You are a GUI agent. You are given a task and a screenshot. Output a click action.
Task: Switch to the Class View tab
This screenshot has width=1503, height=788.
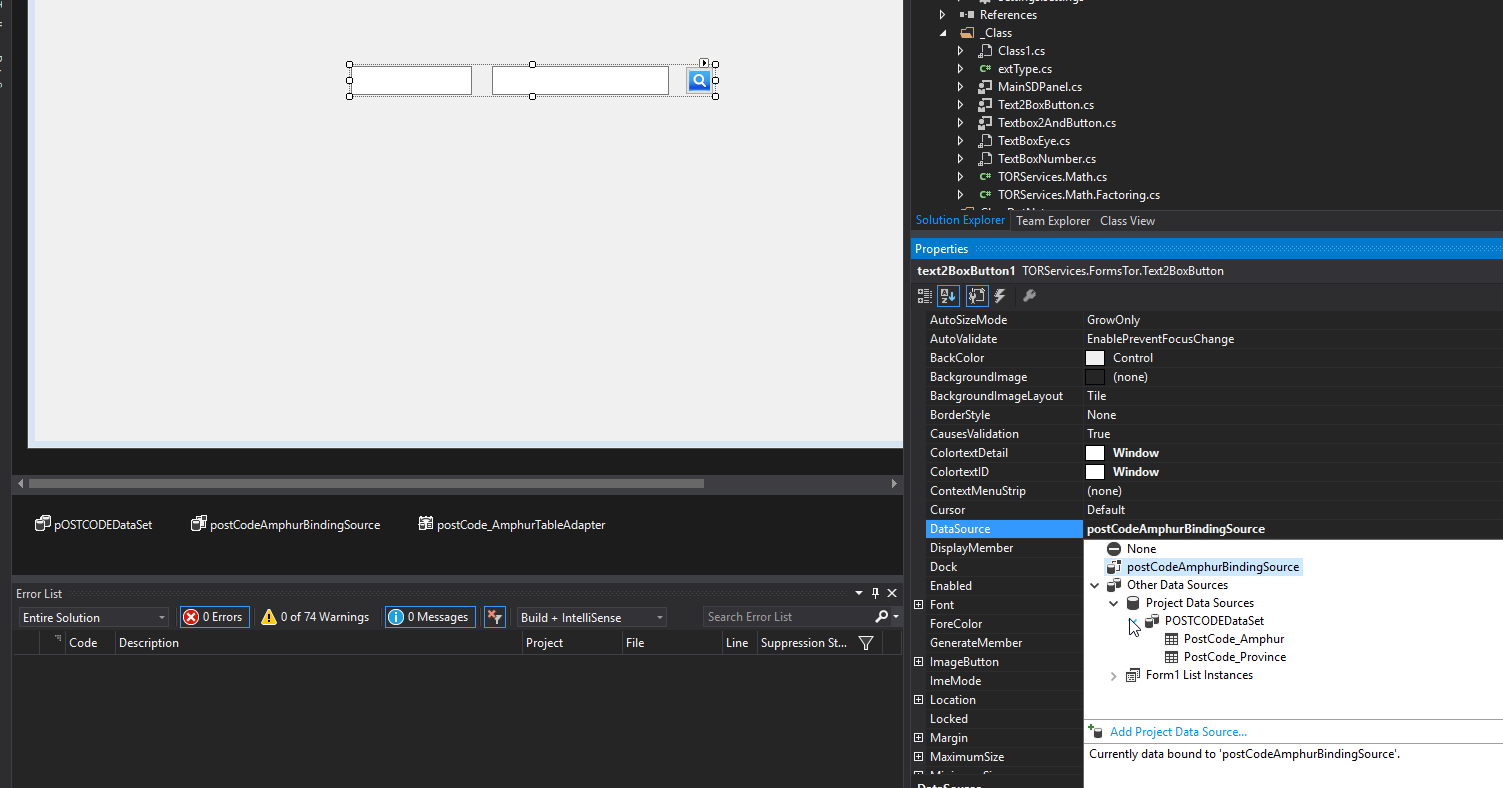click(1127, 221)
